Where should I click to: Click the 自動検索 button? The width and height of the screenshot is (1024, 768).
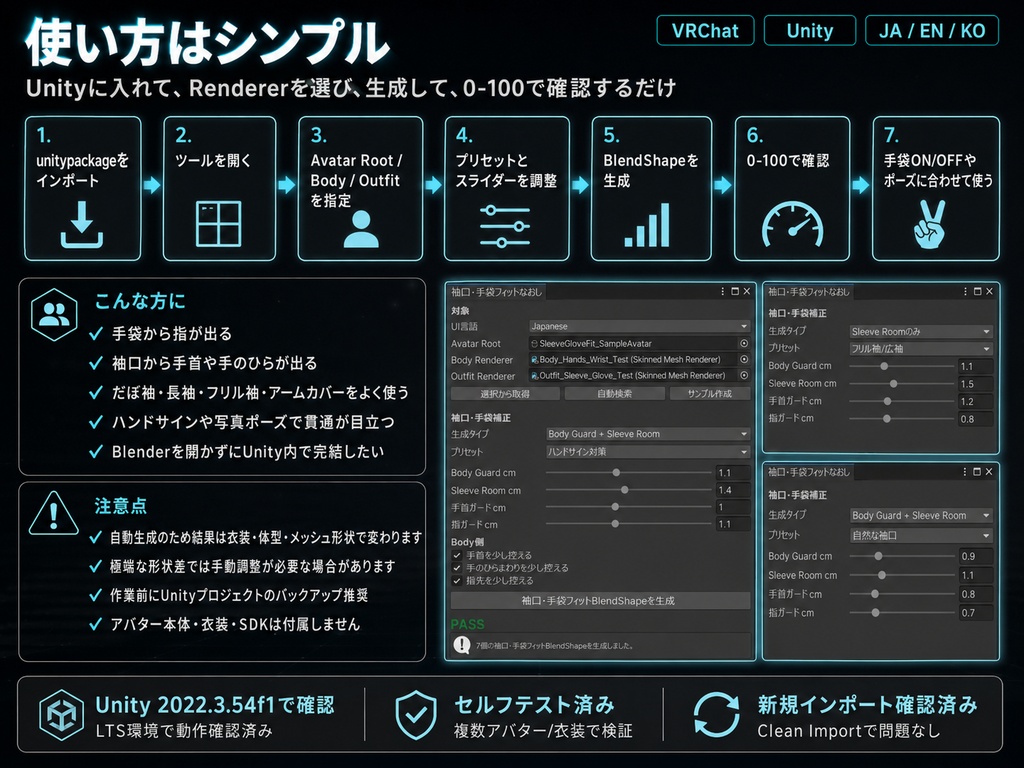tap(615, 394)
